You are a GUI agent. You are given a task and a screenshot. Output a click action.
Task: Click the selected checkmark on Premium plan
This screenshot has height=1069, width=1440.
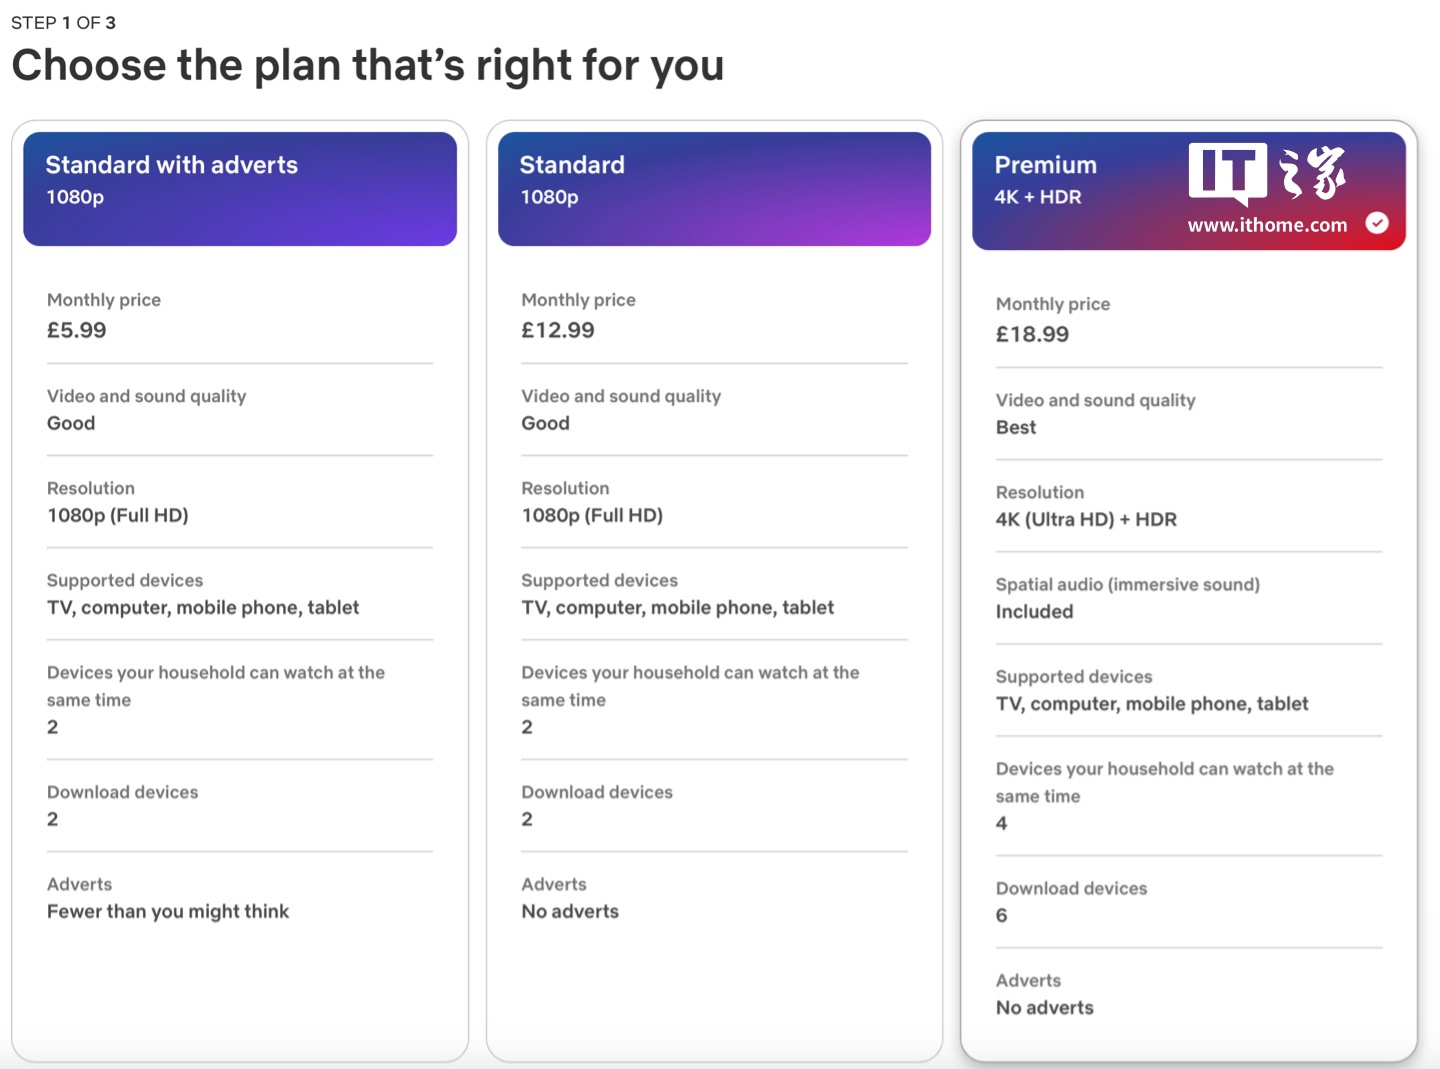point(1377,223)
